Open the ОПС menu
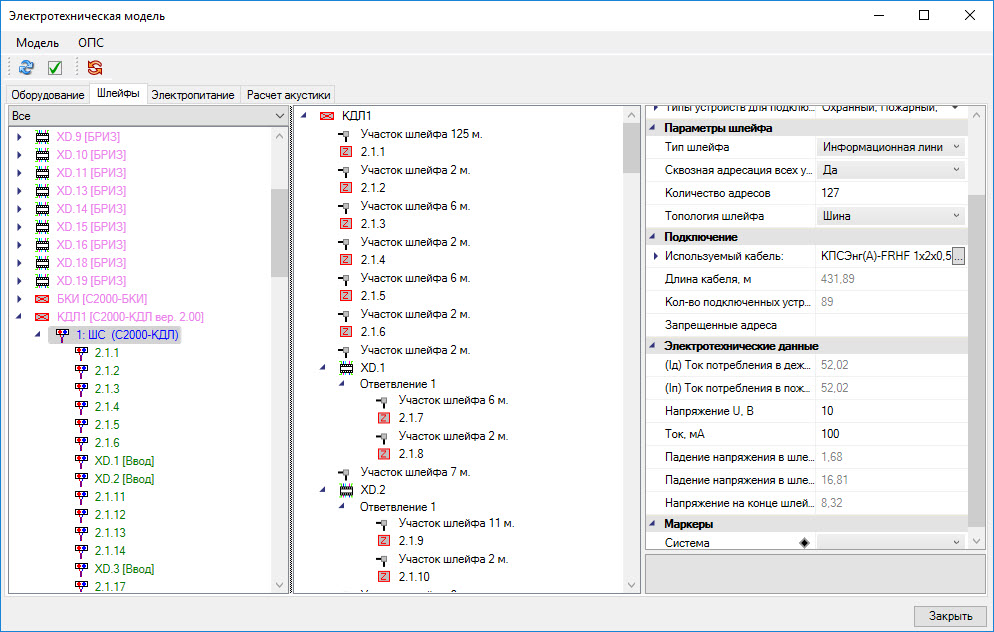 [90, 43]
